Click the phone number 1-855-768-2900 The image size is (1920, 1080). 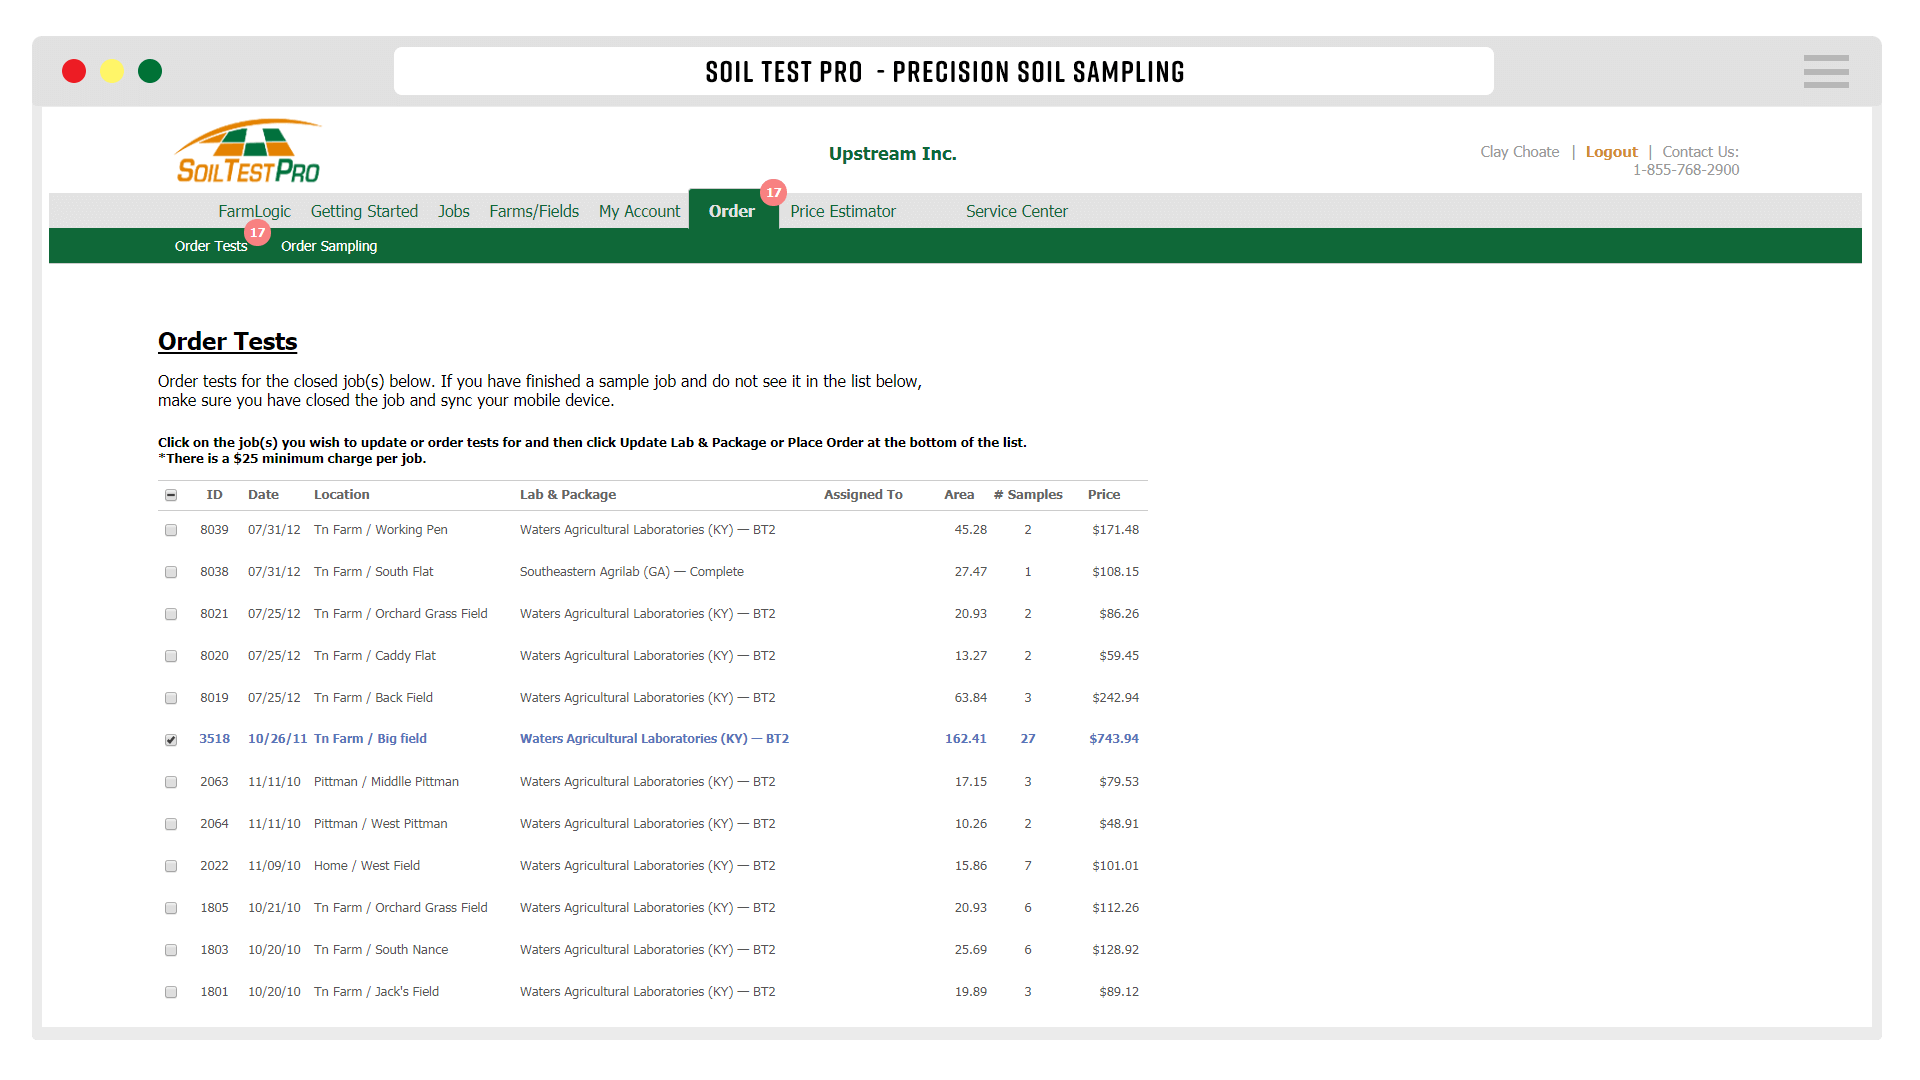1686,170
